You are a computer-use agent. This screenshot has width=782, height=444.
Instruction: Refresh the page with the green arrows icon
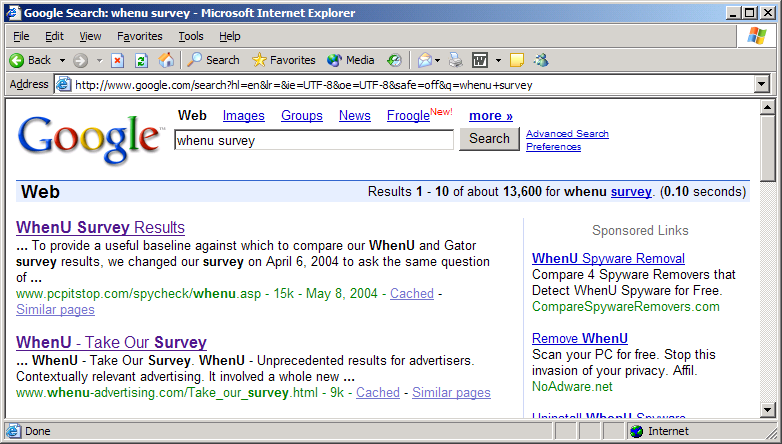[x=142, y=60]
